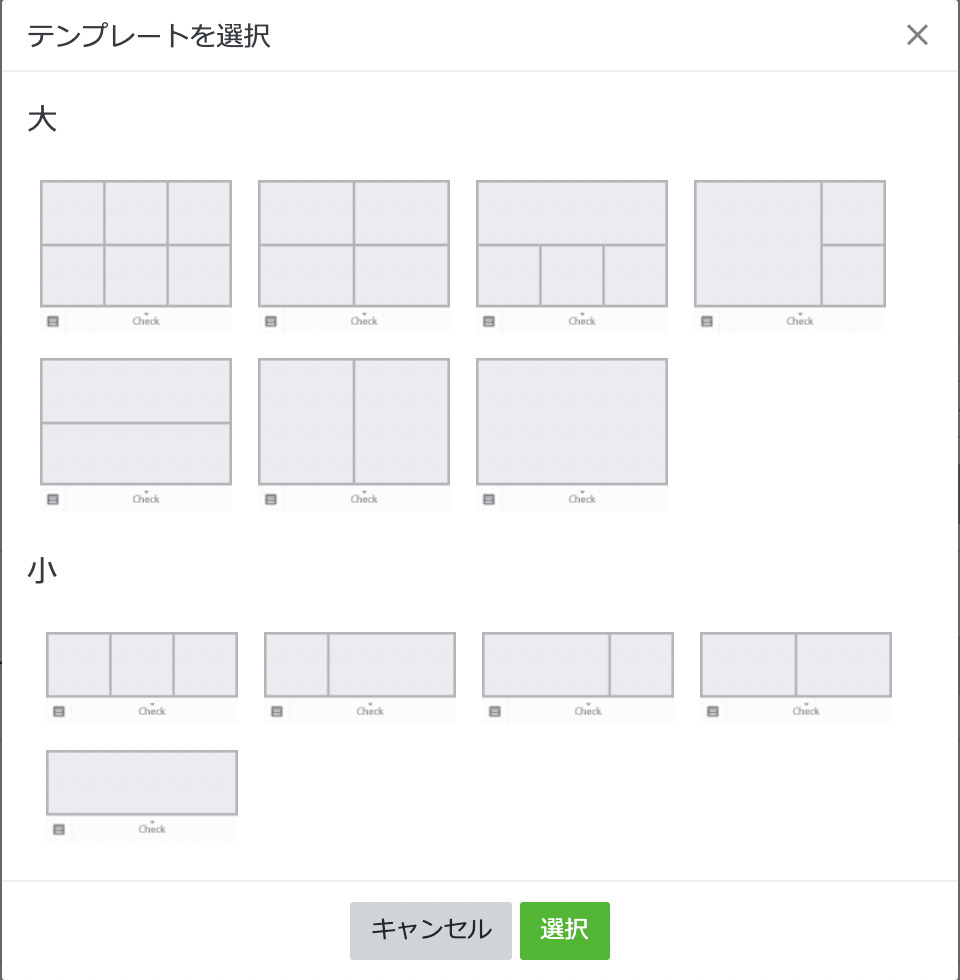960x980 pixels.
Task: Select the large six-panel grid template
Action: click(136, 244)
